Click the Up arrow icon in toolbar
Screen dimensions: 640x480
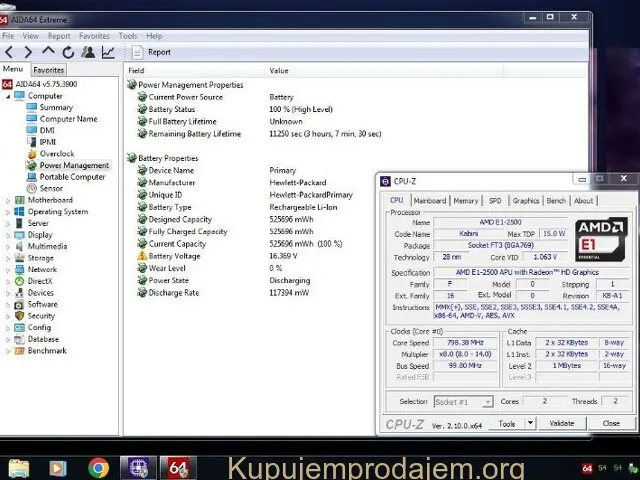(x=48, y=52)
